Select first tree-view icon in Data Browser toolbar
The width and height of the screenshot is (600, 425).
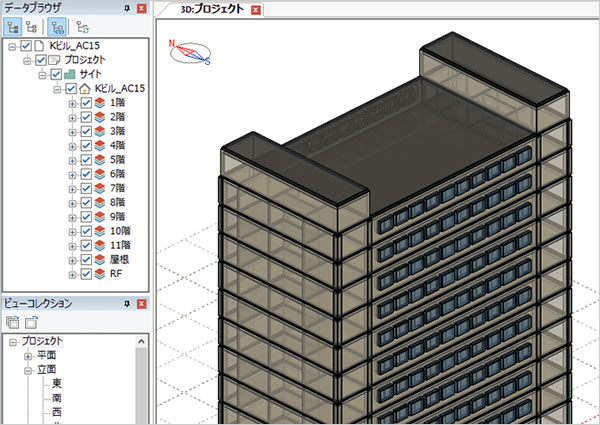coord(12,27)
